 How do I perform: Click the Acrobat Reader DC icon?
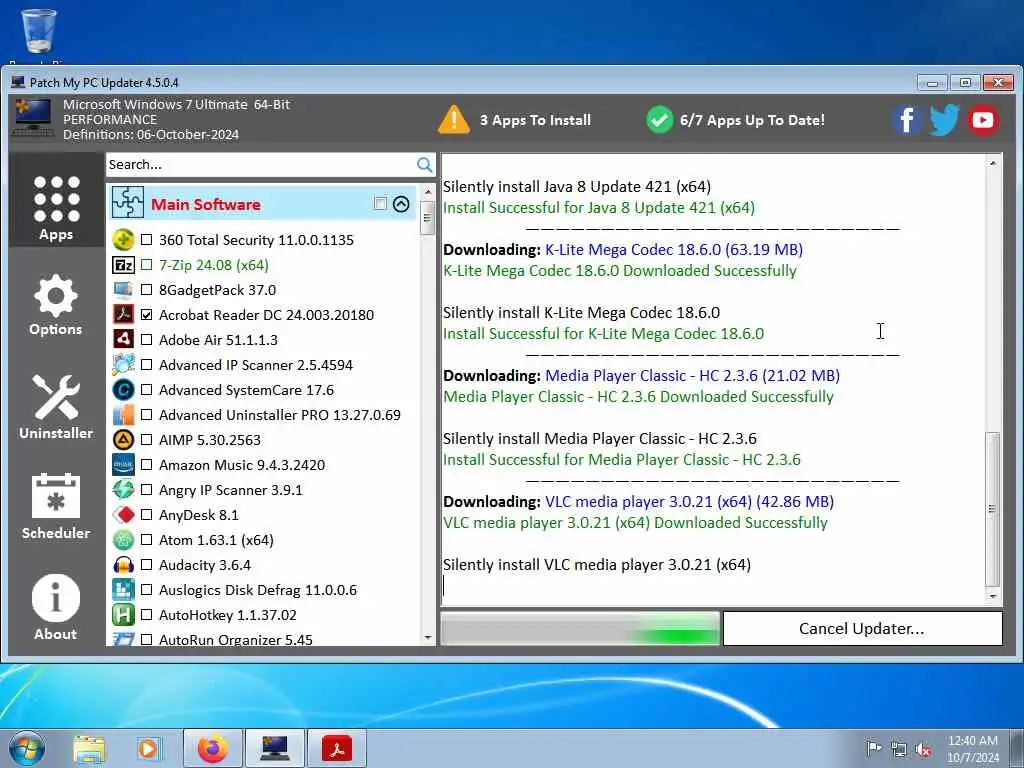123,314
